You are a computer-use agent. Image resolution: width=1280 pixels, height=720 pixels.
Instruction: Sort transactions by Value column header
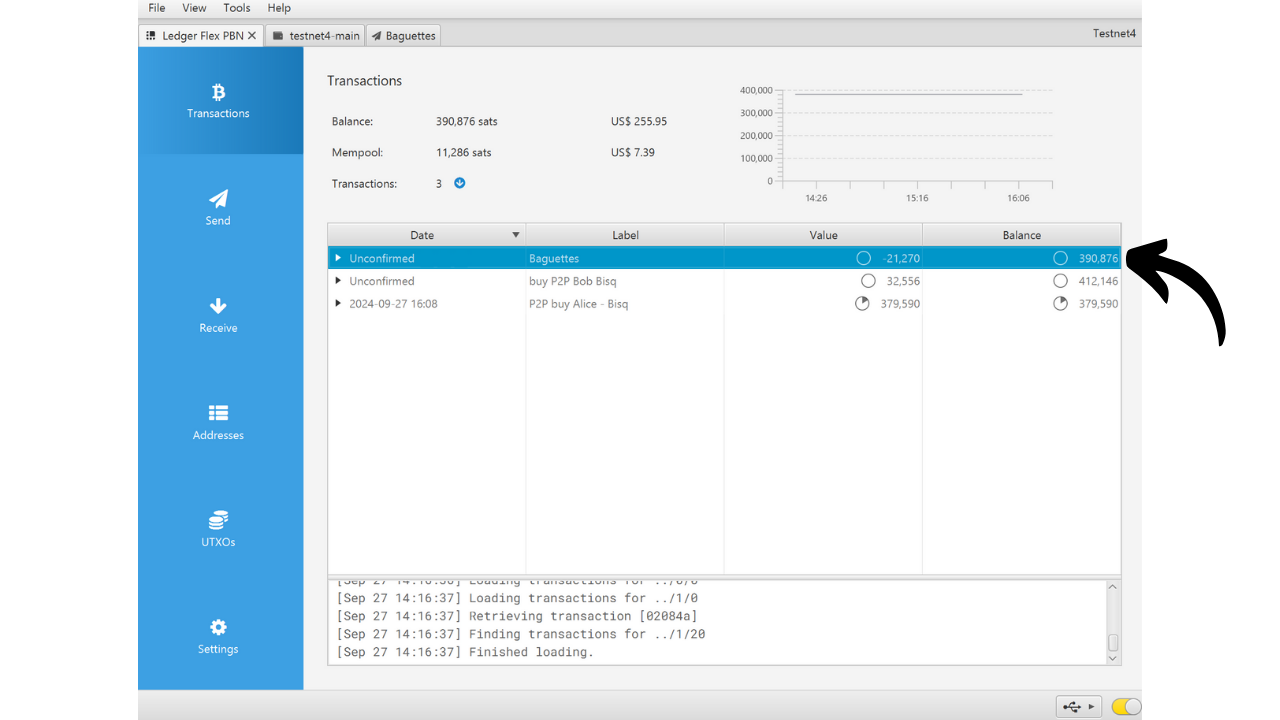823,235
